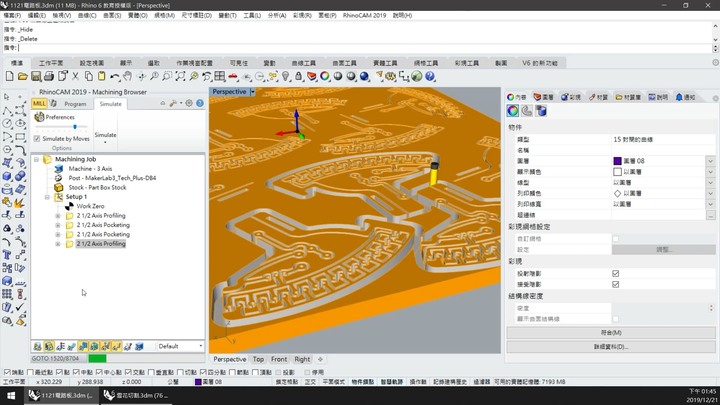Screen dimensions: 720x405
Task: Open the Perspective viewport title dropdown arrow
Action: pyautogui.click(x=253, y=92)
